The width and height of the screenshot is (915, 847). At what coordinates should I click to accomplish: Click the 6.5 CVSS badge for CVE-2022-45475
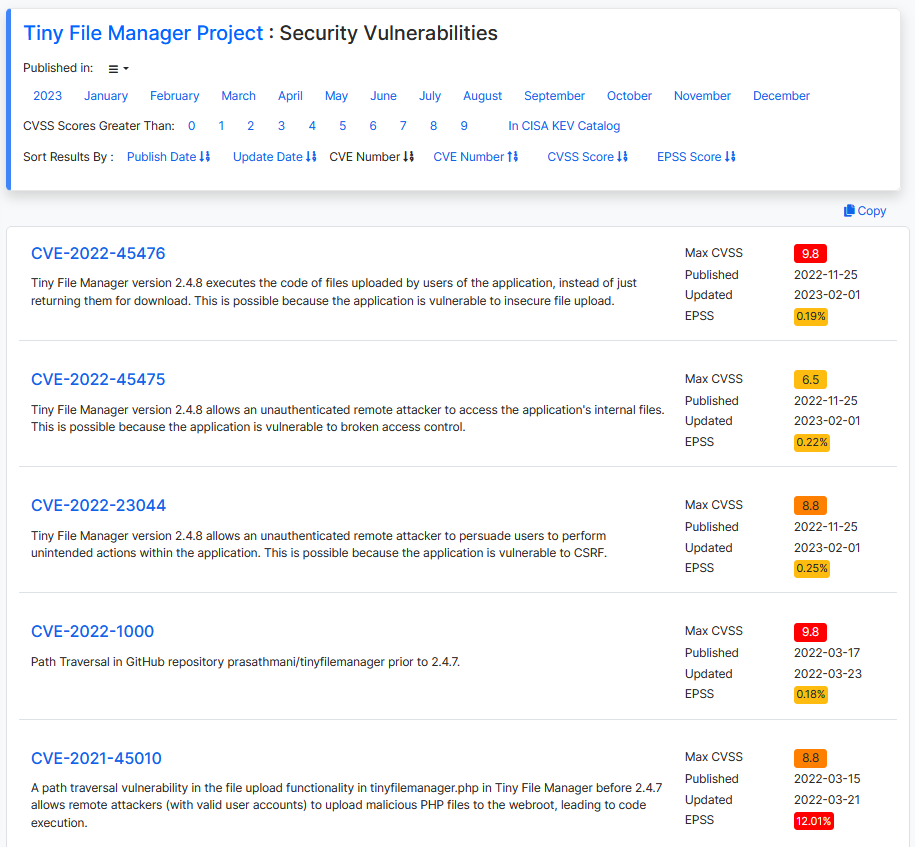810,380
